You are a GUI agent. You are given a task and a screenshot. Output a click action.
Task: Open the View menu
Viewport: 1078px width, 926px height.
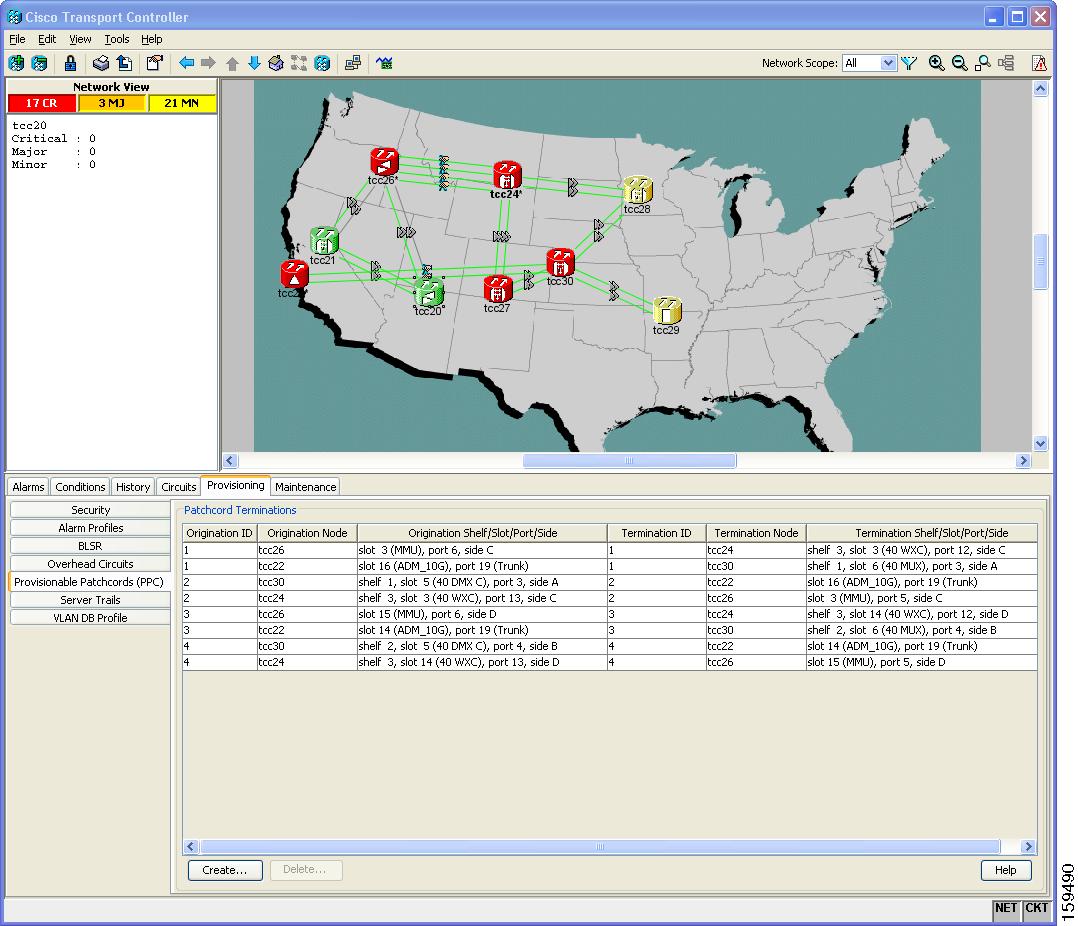point(80,39)
